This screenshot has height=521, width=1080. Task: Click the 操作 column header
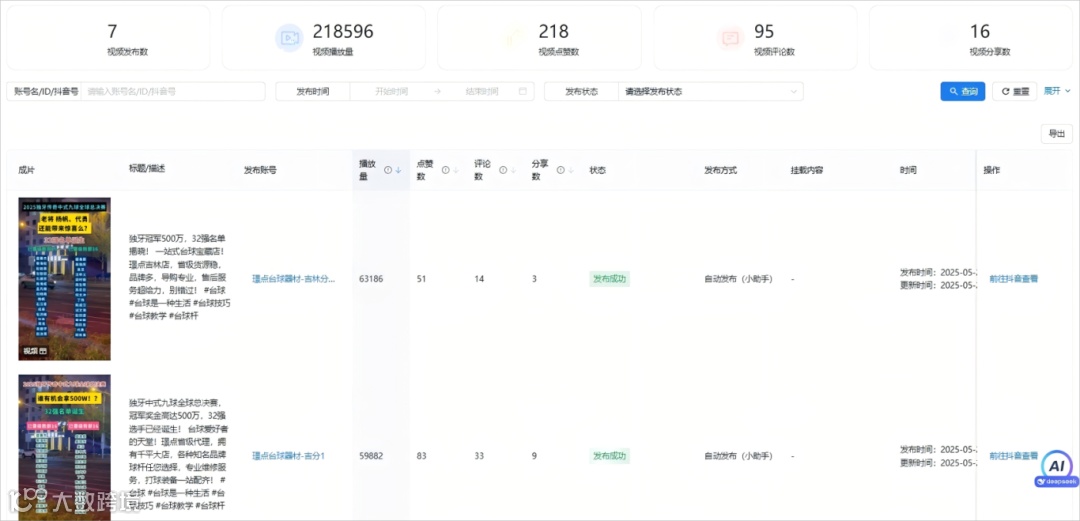[x=991, y=170]
